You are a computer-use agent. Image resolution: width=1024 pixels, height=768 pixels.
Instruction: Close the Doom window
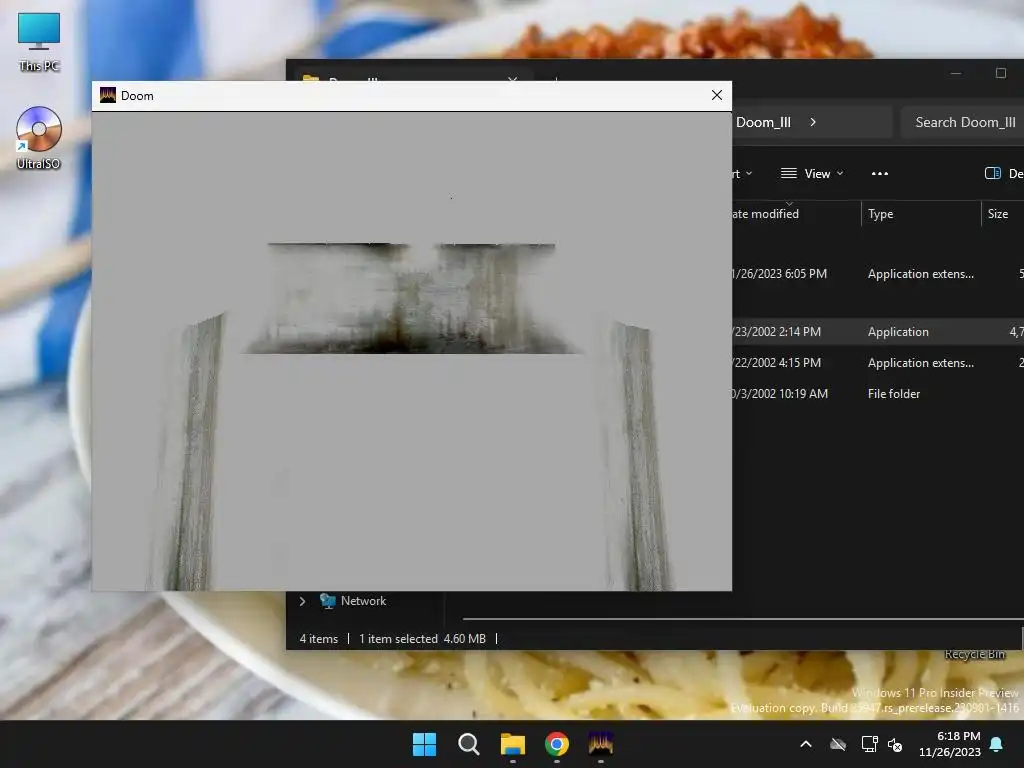coord(716,95)
